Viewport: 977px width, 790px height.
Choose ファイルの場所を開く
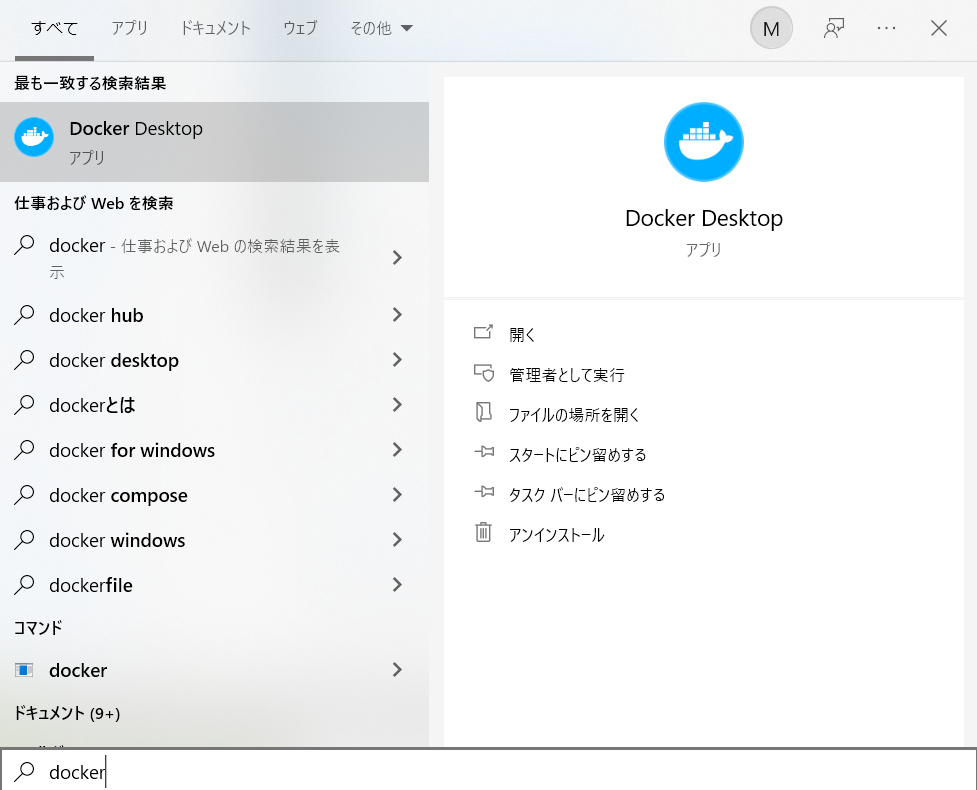coord(574,414)
